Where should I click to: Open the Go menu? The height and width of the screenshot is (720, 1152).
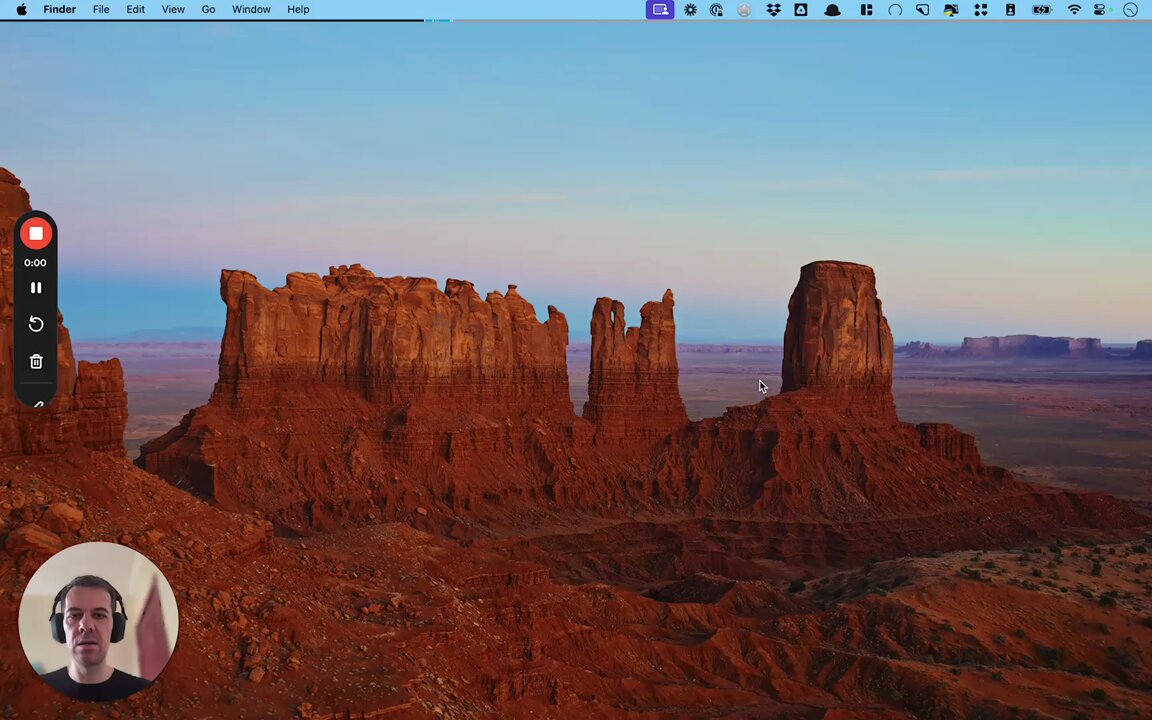[208, 10]
